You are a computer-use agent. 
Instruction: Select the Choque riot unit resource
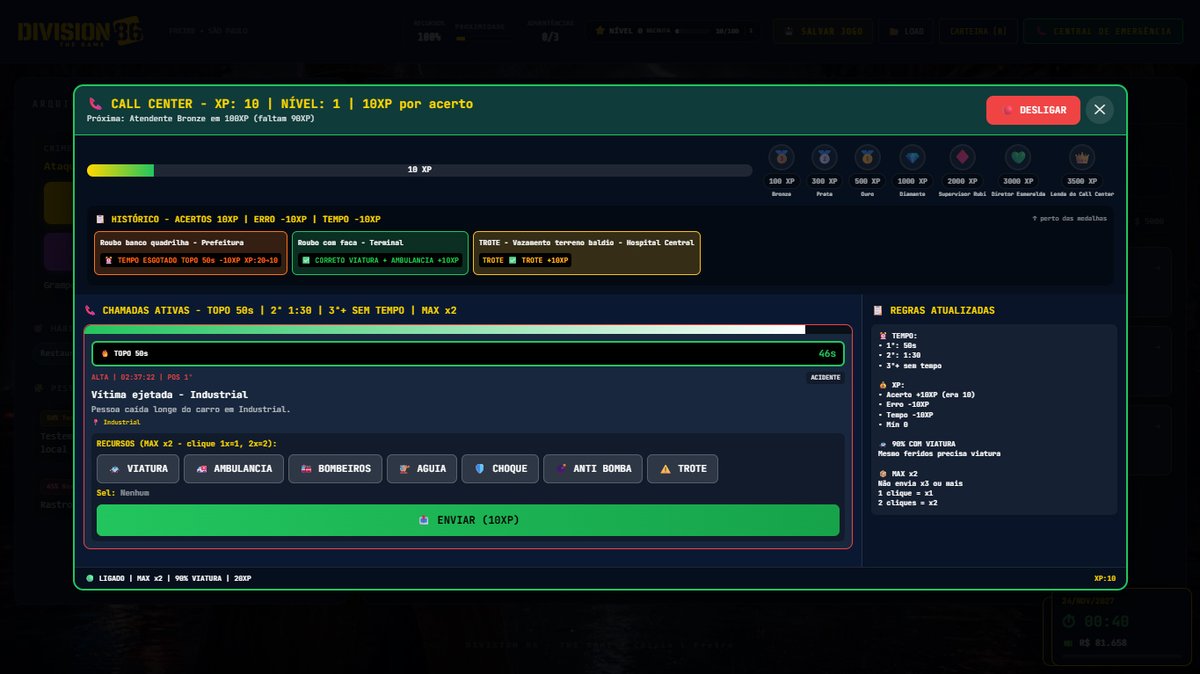click(501, 469)
